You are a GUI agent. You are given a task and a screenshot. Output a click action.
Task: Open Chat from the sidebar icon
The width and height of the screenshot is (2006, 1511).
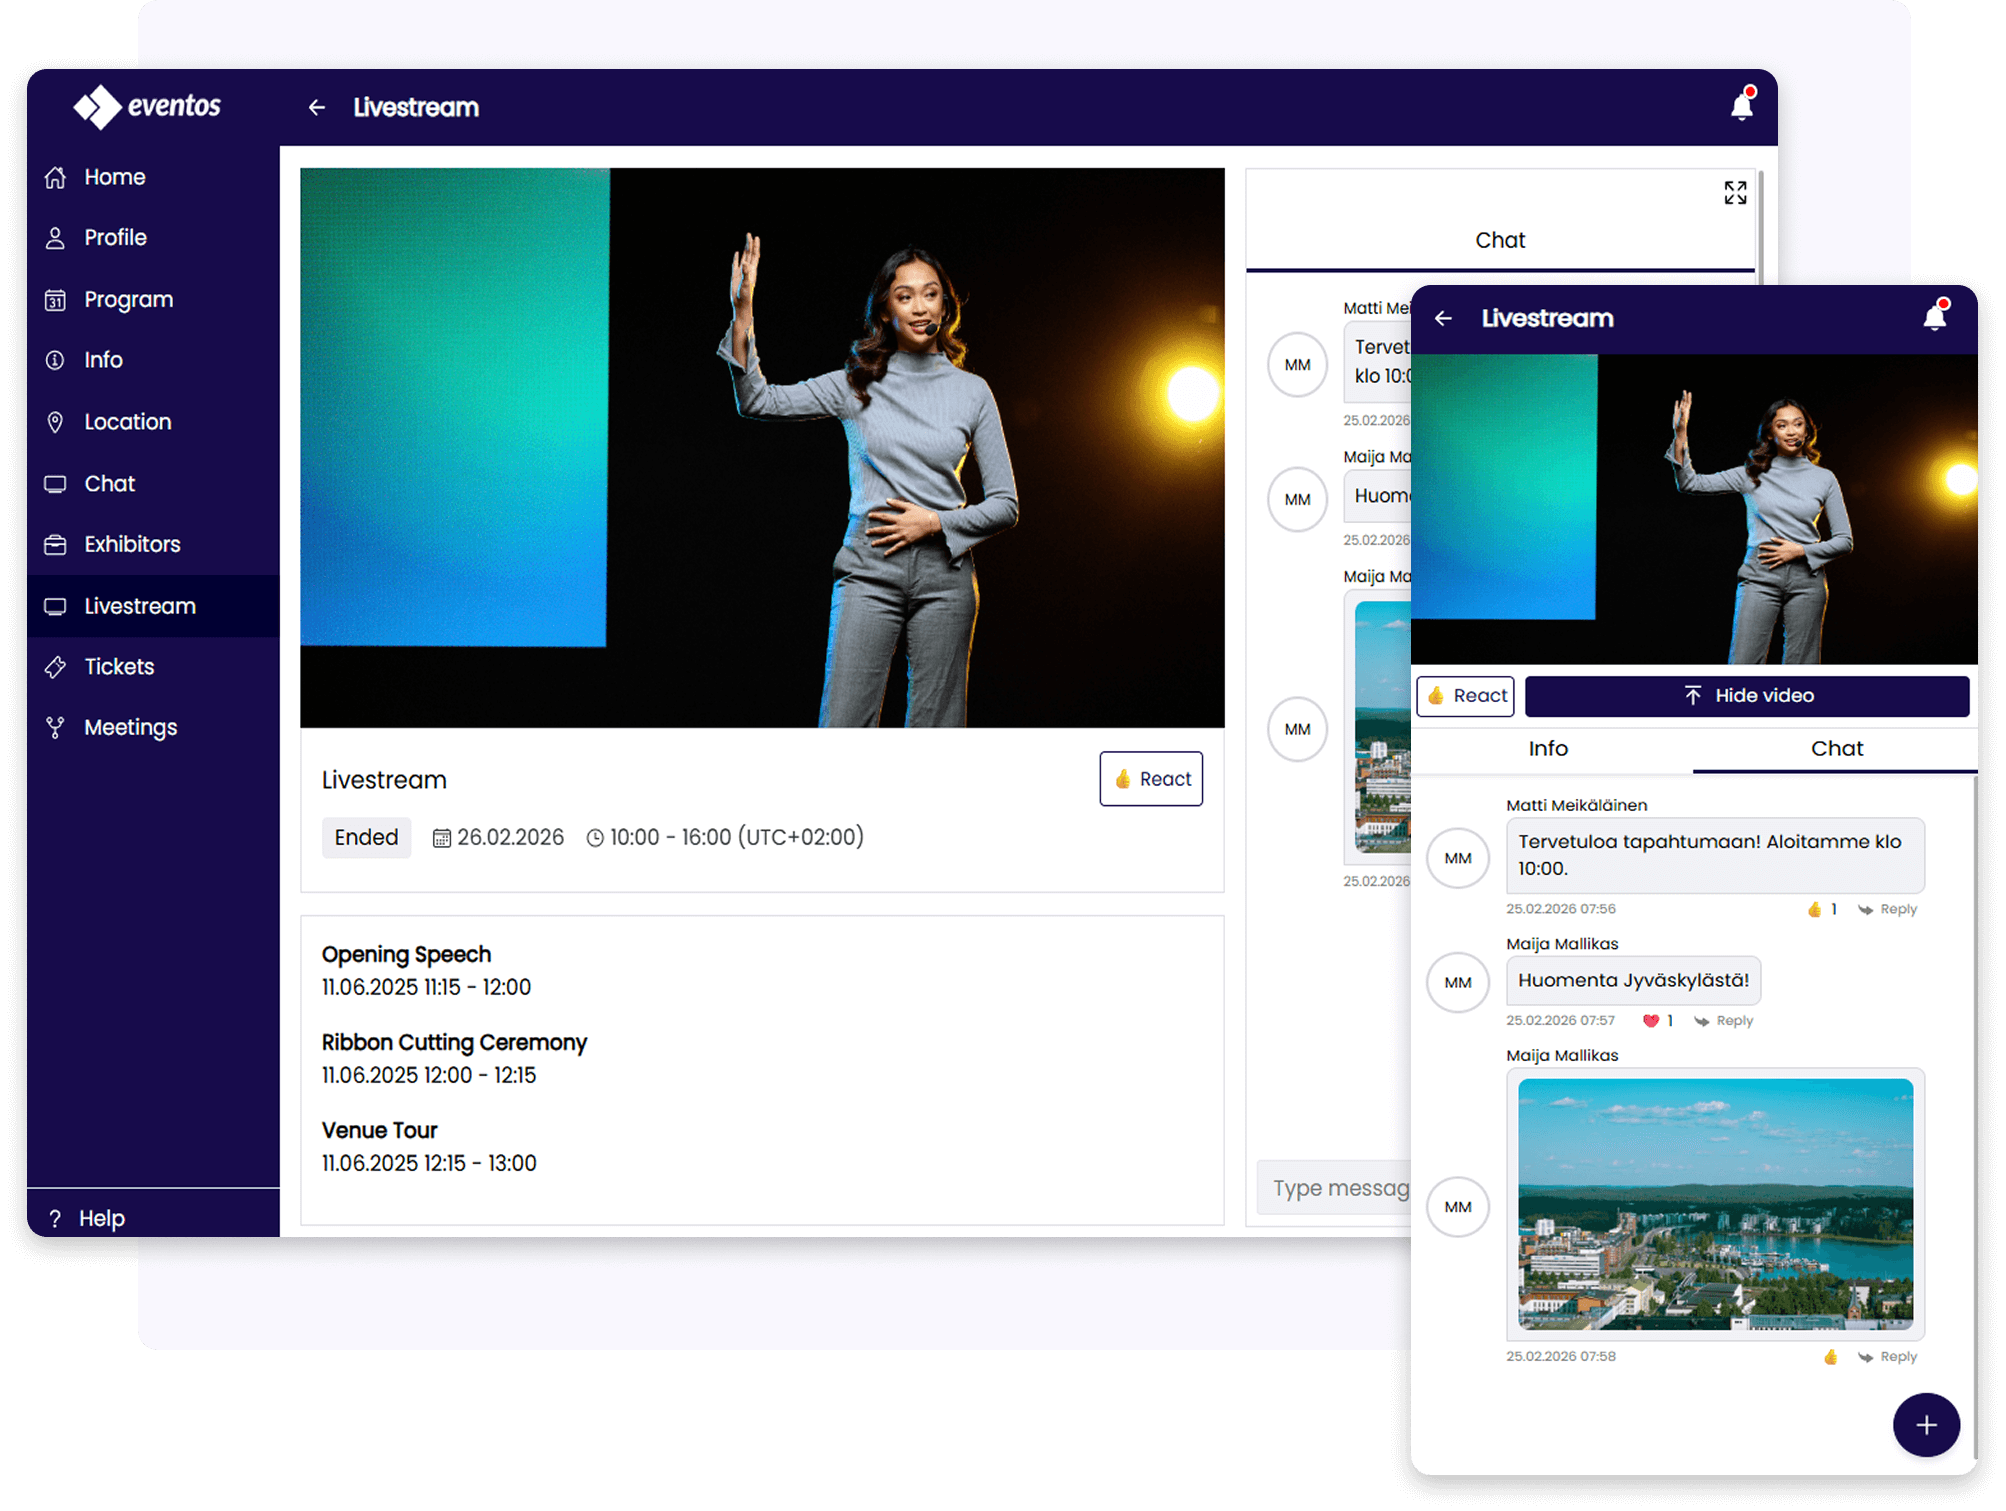(x=55, y=483)
